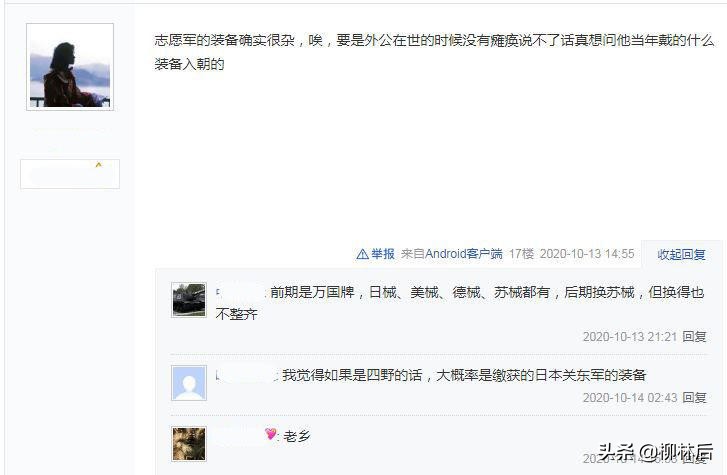Open the tank avatar of first reply
The height and width of the screenshot is (475, 727).
pyautogui.click(x=189, y=300)
